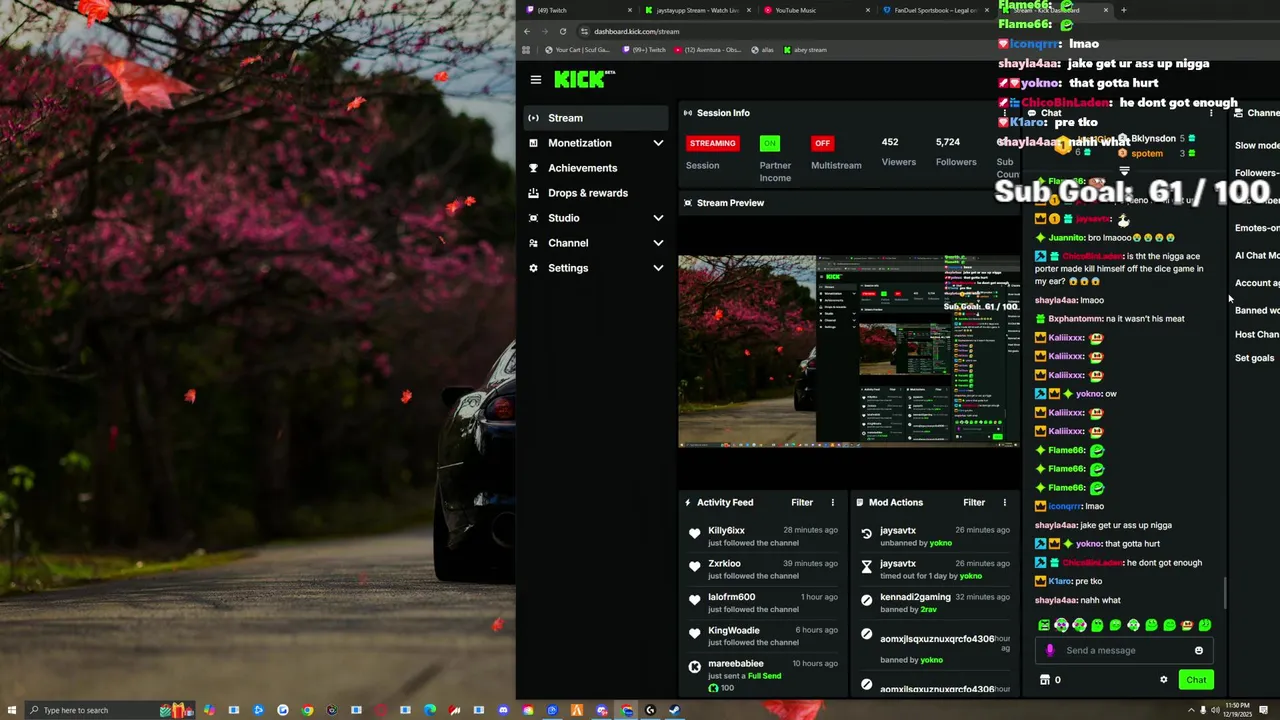Open Chrome from the taskbar

click(307, 710)
